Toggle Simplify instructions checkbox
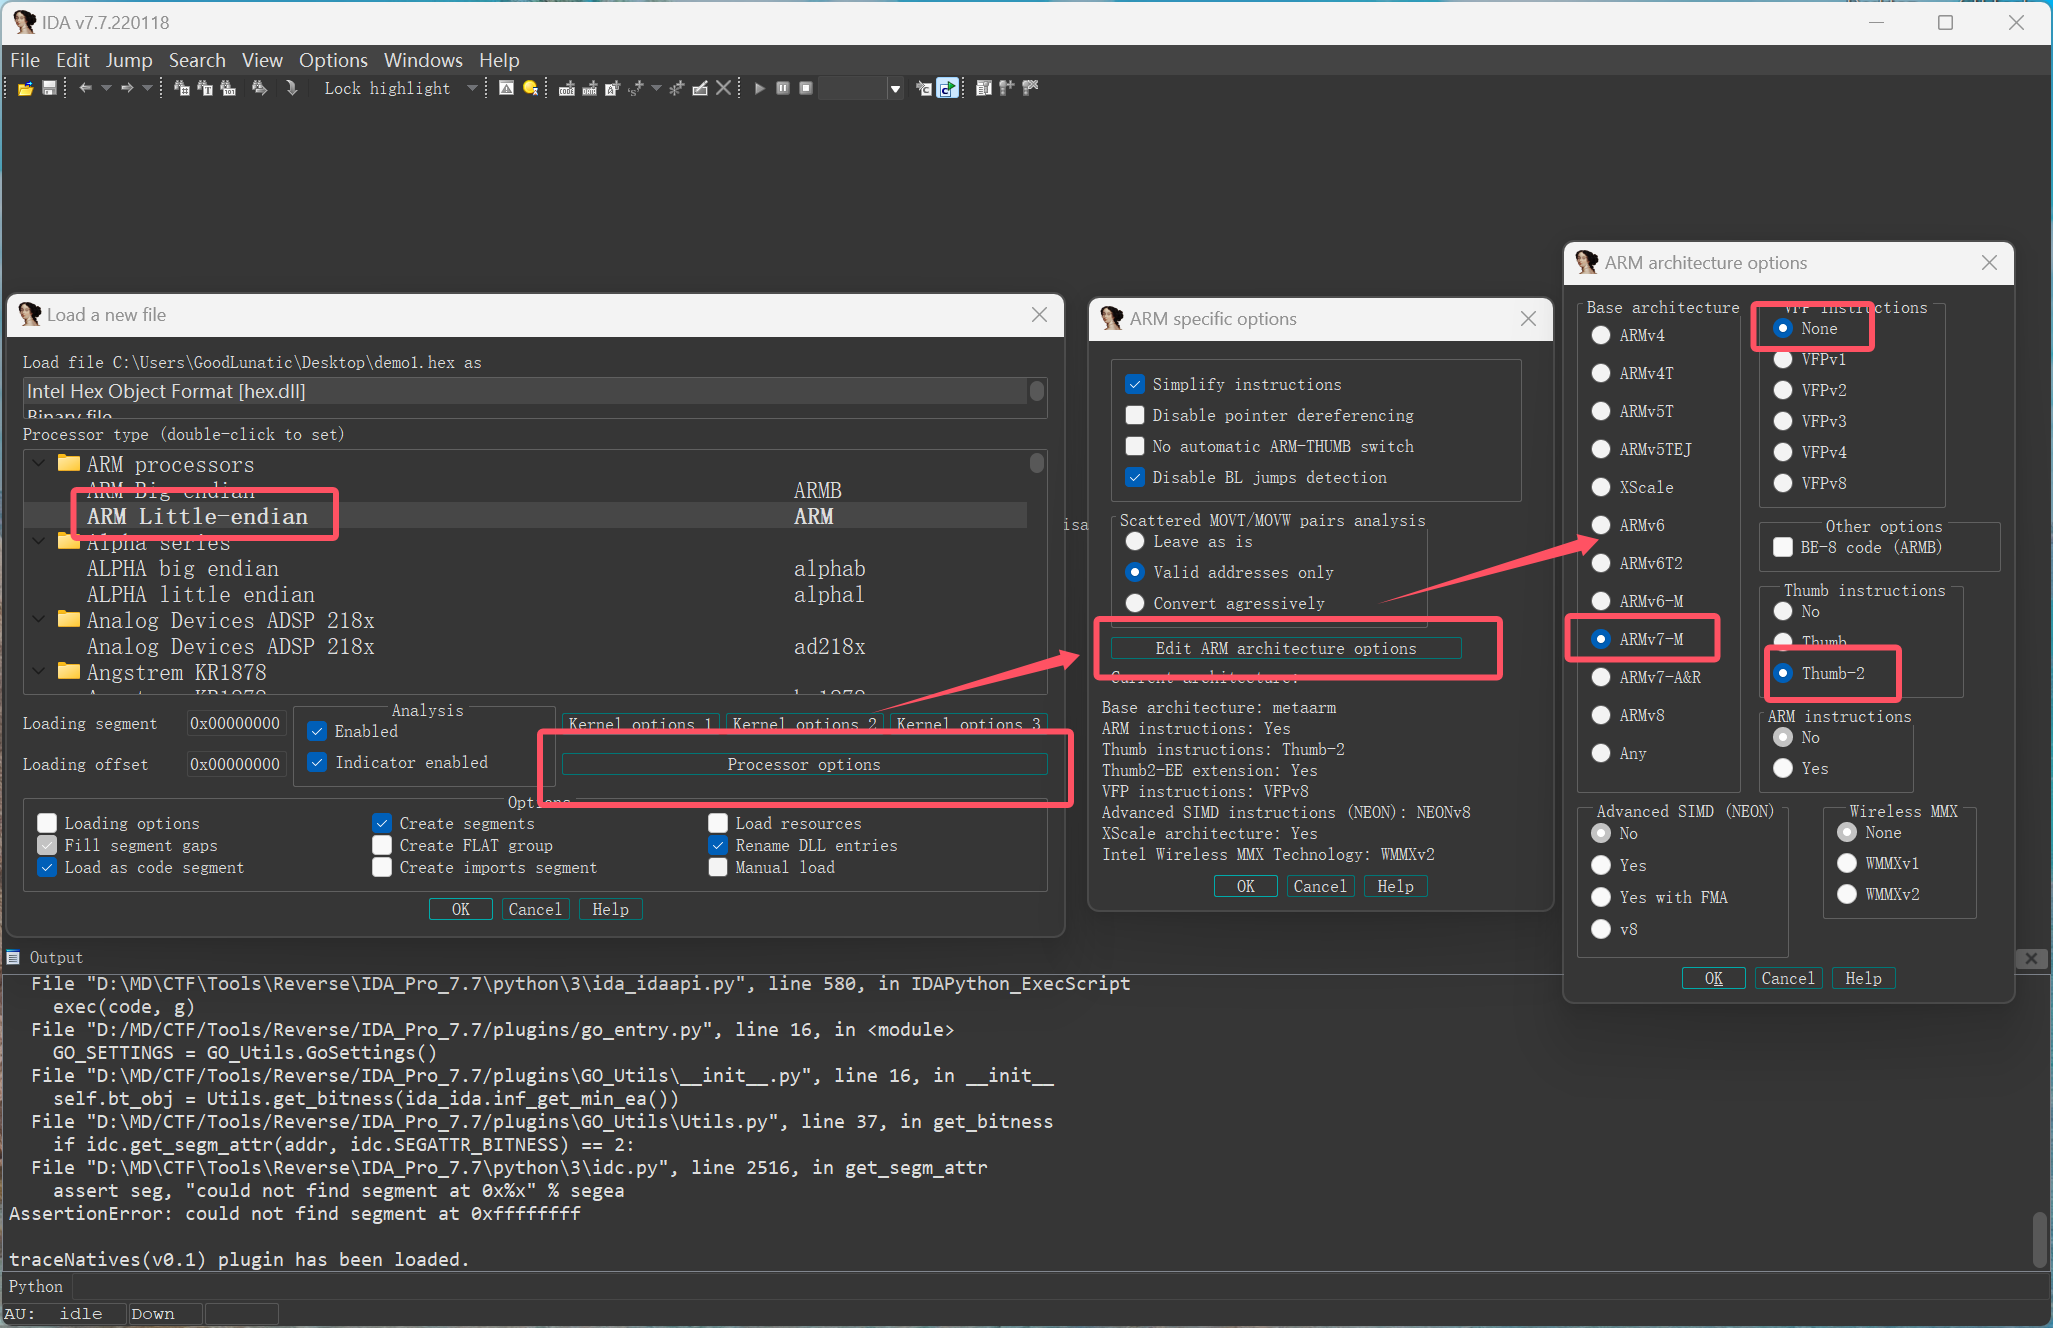The image size is (2053, 1328). click(x=1135, y=384)
